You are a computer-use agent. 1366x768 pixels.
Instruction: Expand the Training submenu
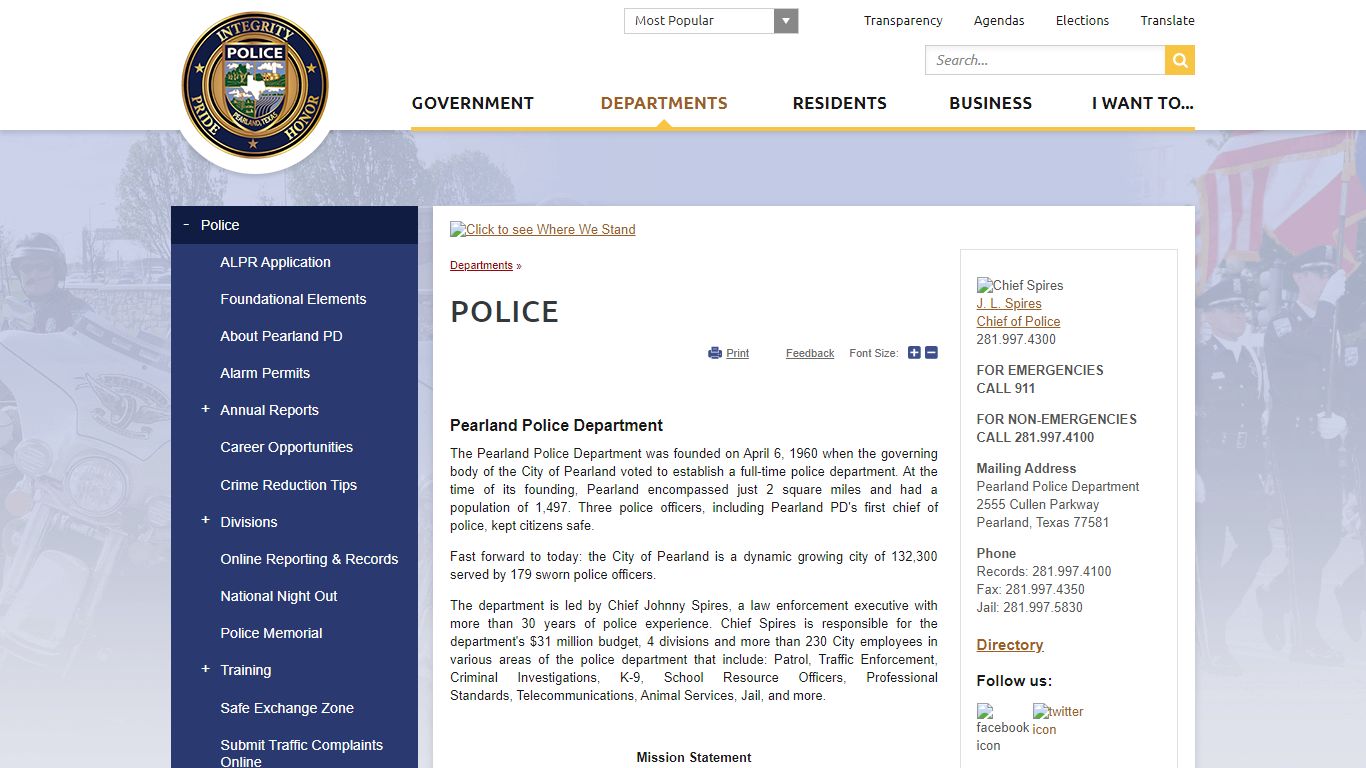click(205, 669)
